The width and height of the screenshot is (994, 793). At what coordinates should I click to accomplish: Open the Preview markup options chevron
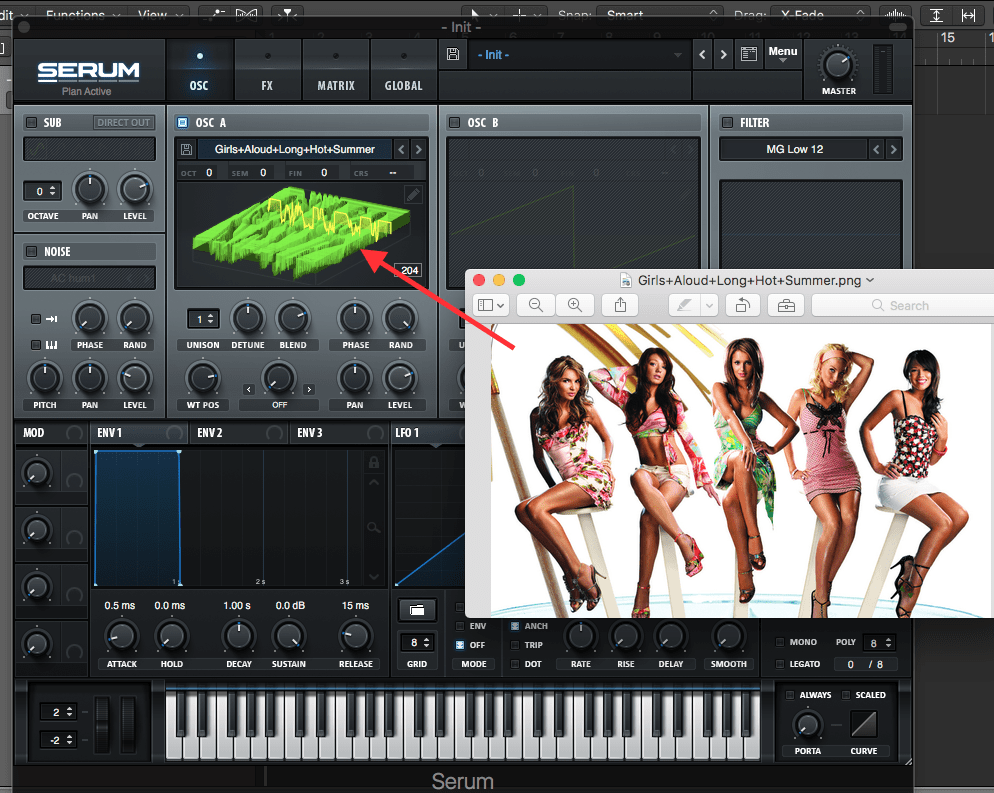pos(709,306)
